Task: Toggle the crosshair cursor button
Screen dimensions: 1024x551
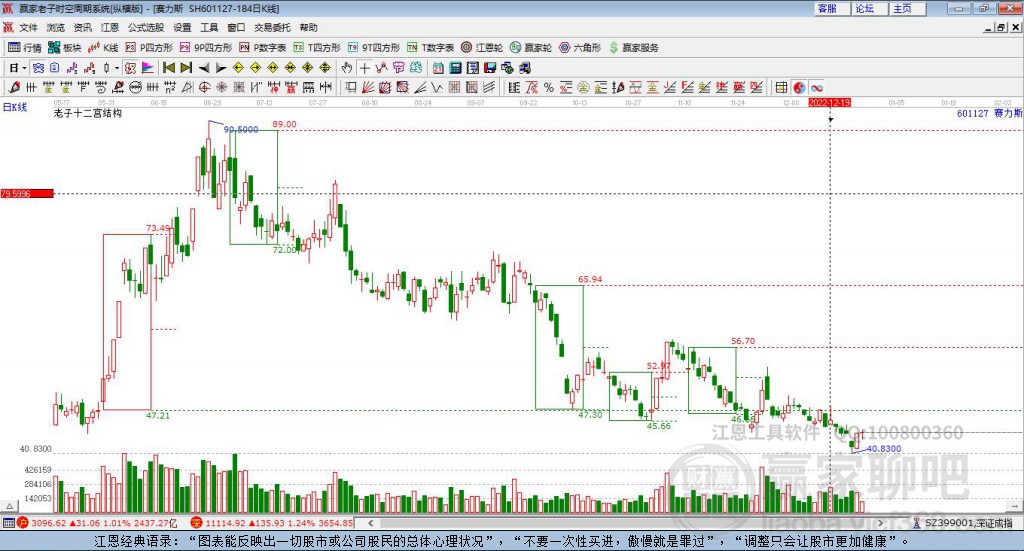Action: click(364, 68)
